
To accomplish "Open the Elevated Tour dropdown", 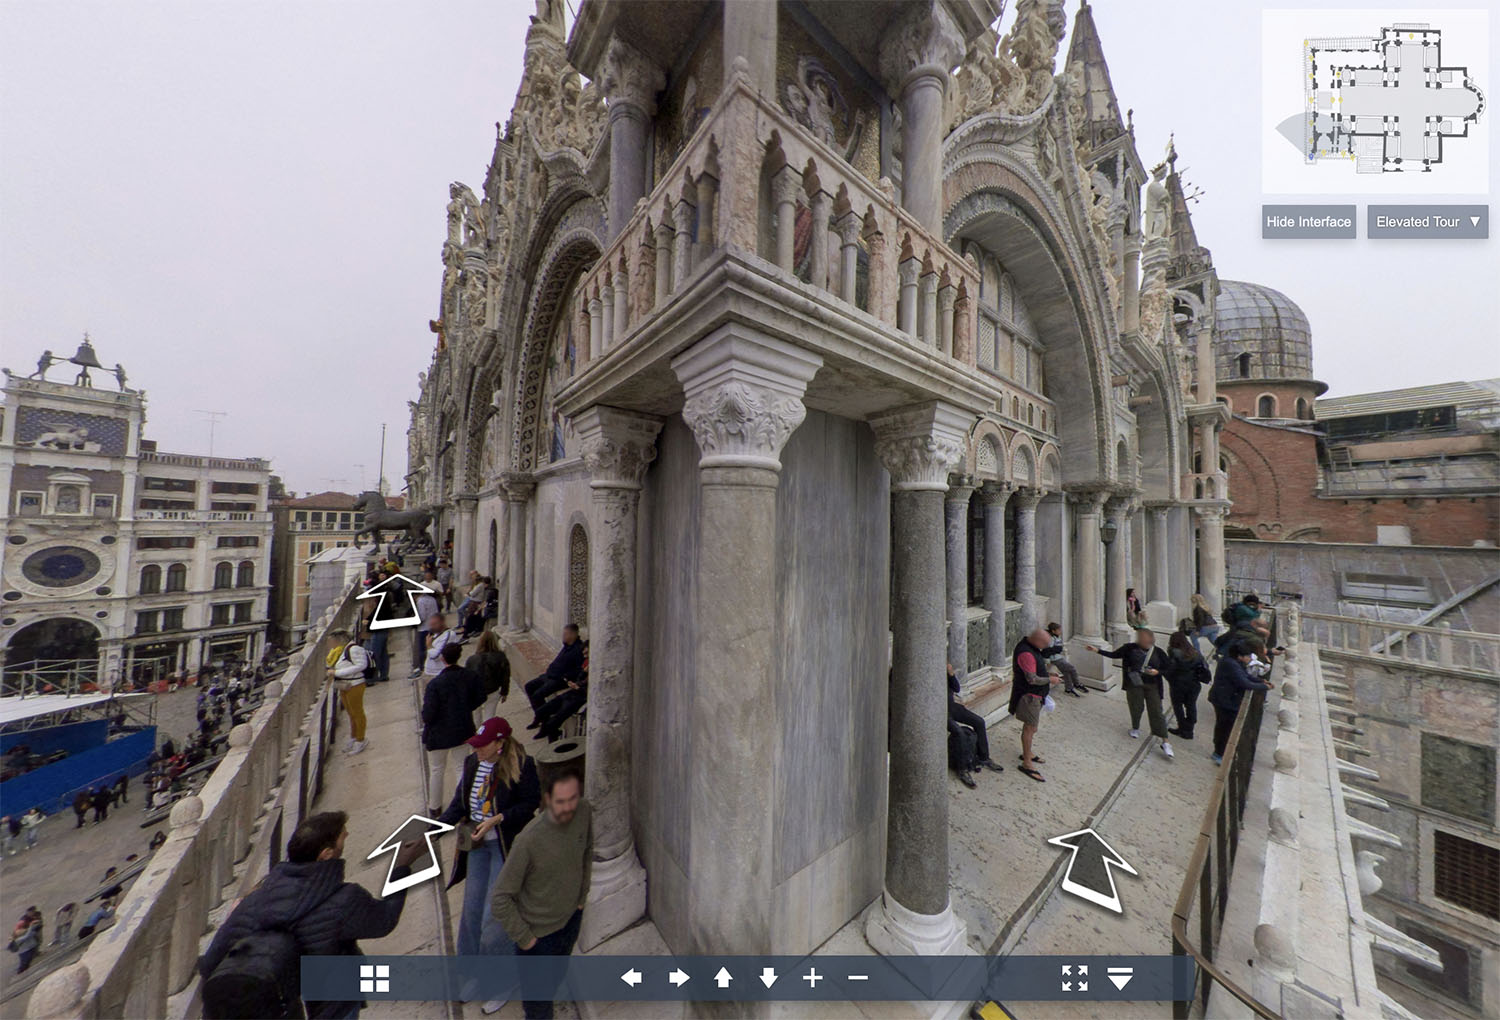I will [1417, 222].
